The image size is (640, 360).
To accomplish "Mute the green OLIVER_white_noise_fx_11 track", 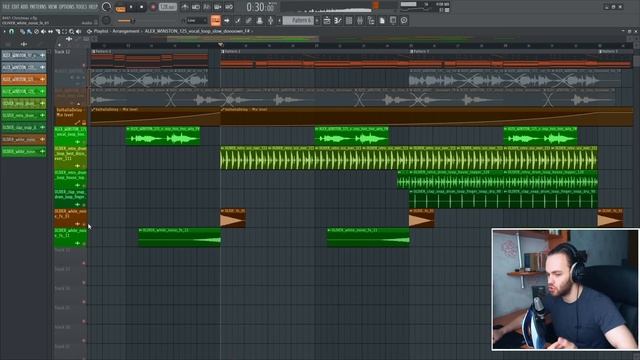I will coord(84,243).
